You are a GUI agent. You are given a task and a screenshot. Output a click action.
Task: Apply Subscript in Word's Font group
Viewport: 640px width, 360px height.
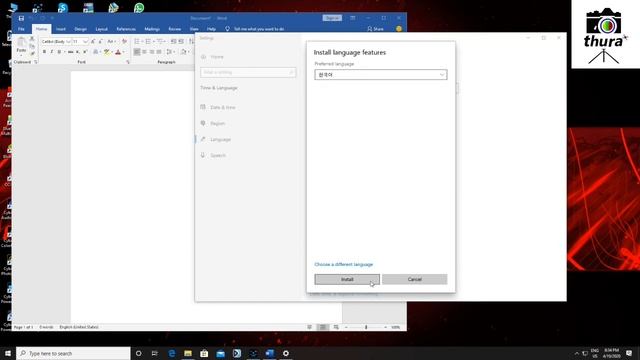coord(78,52)
